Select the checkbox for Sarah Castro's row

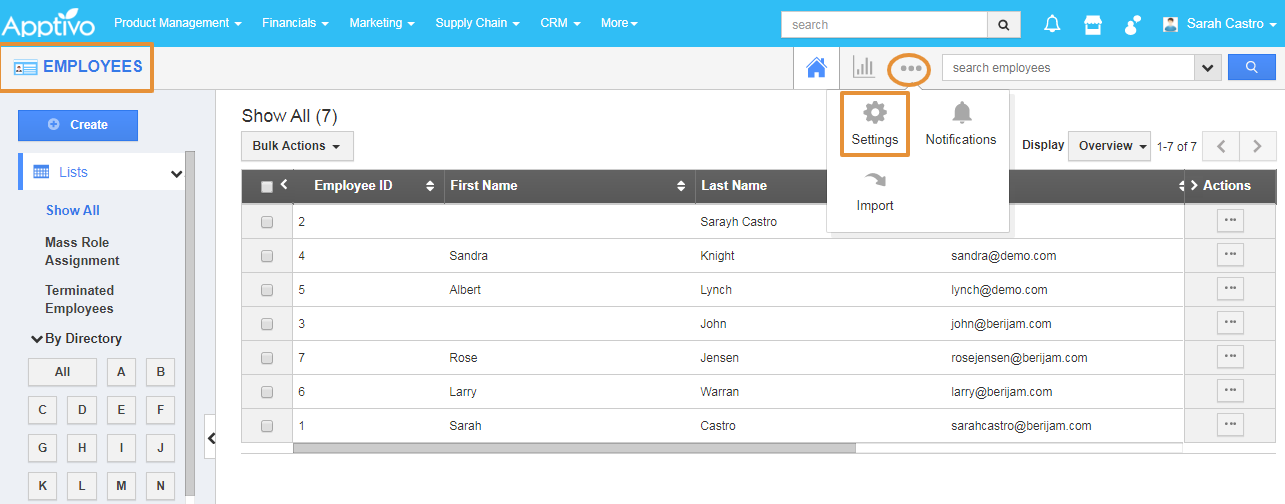coord(267,426)
